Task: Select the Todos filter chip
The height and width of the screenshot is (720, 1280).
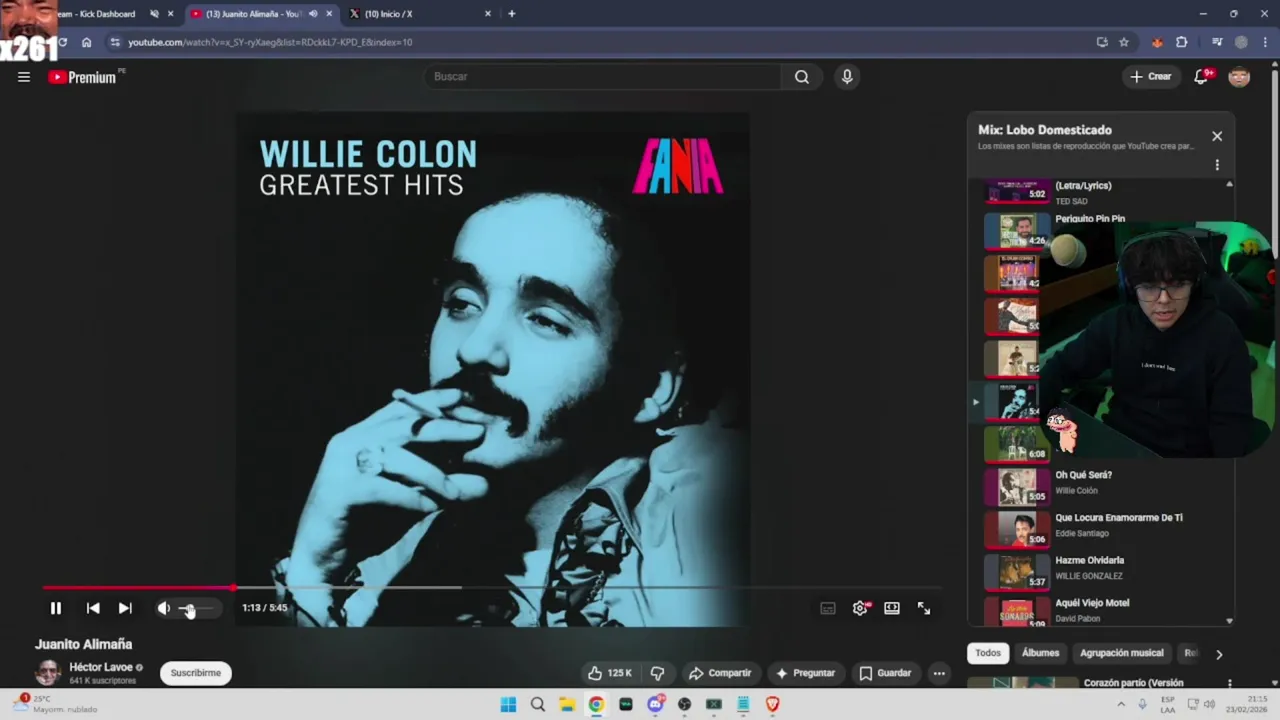Action: click(988, 653)
